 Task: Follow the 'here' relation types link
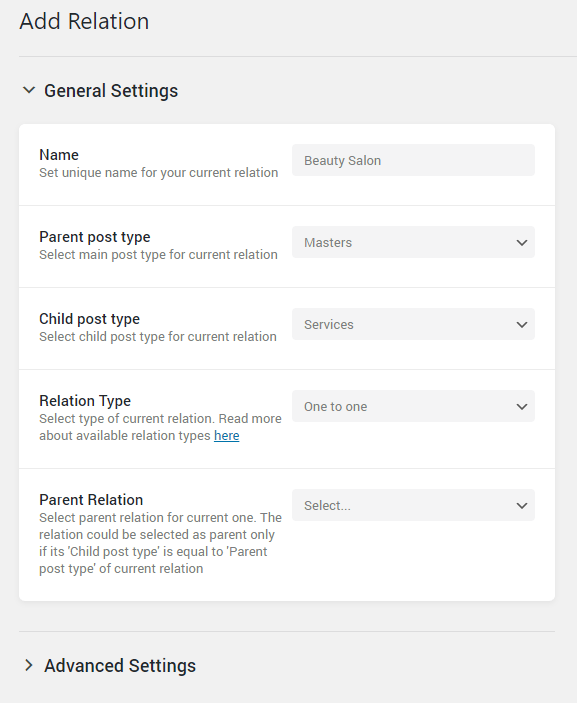(226, 436)
